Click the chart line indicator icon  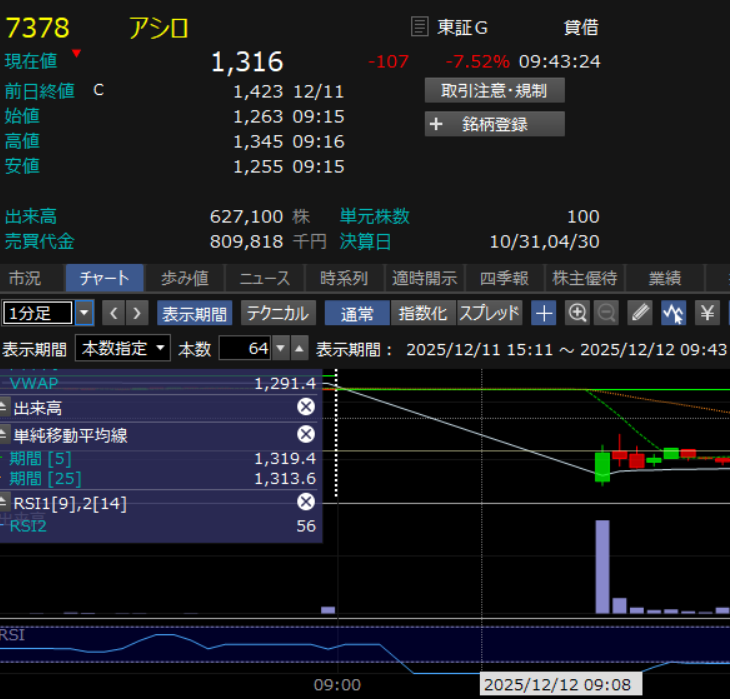pyautogui.click(x=673, y=313)
